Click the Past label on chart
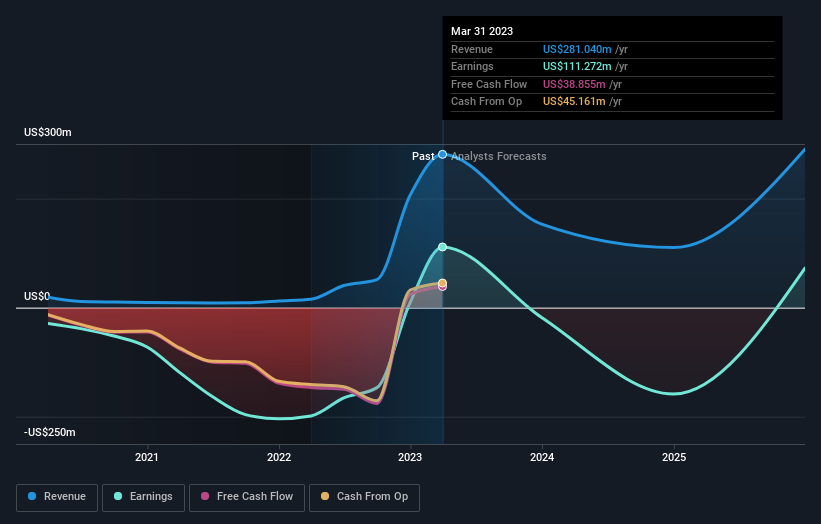Image resolution: width=821 pixels, height=524 pixels. 423,156
